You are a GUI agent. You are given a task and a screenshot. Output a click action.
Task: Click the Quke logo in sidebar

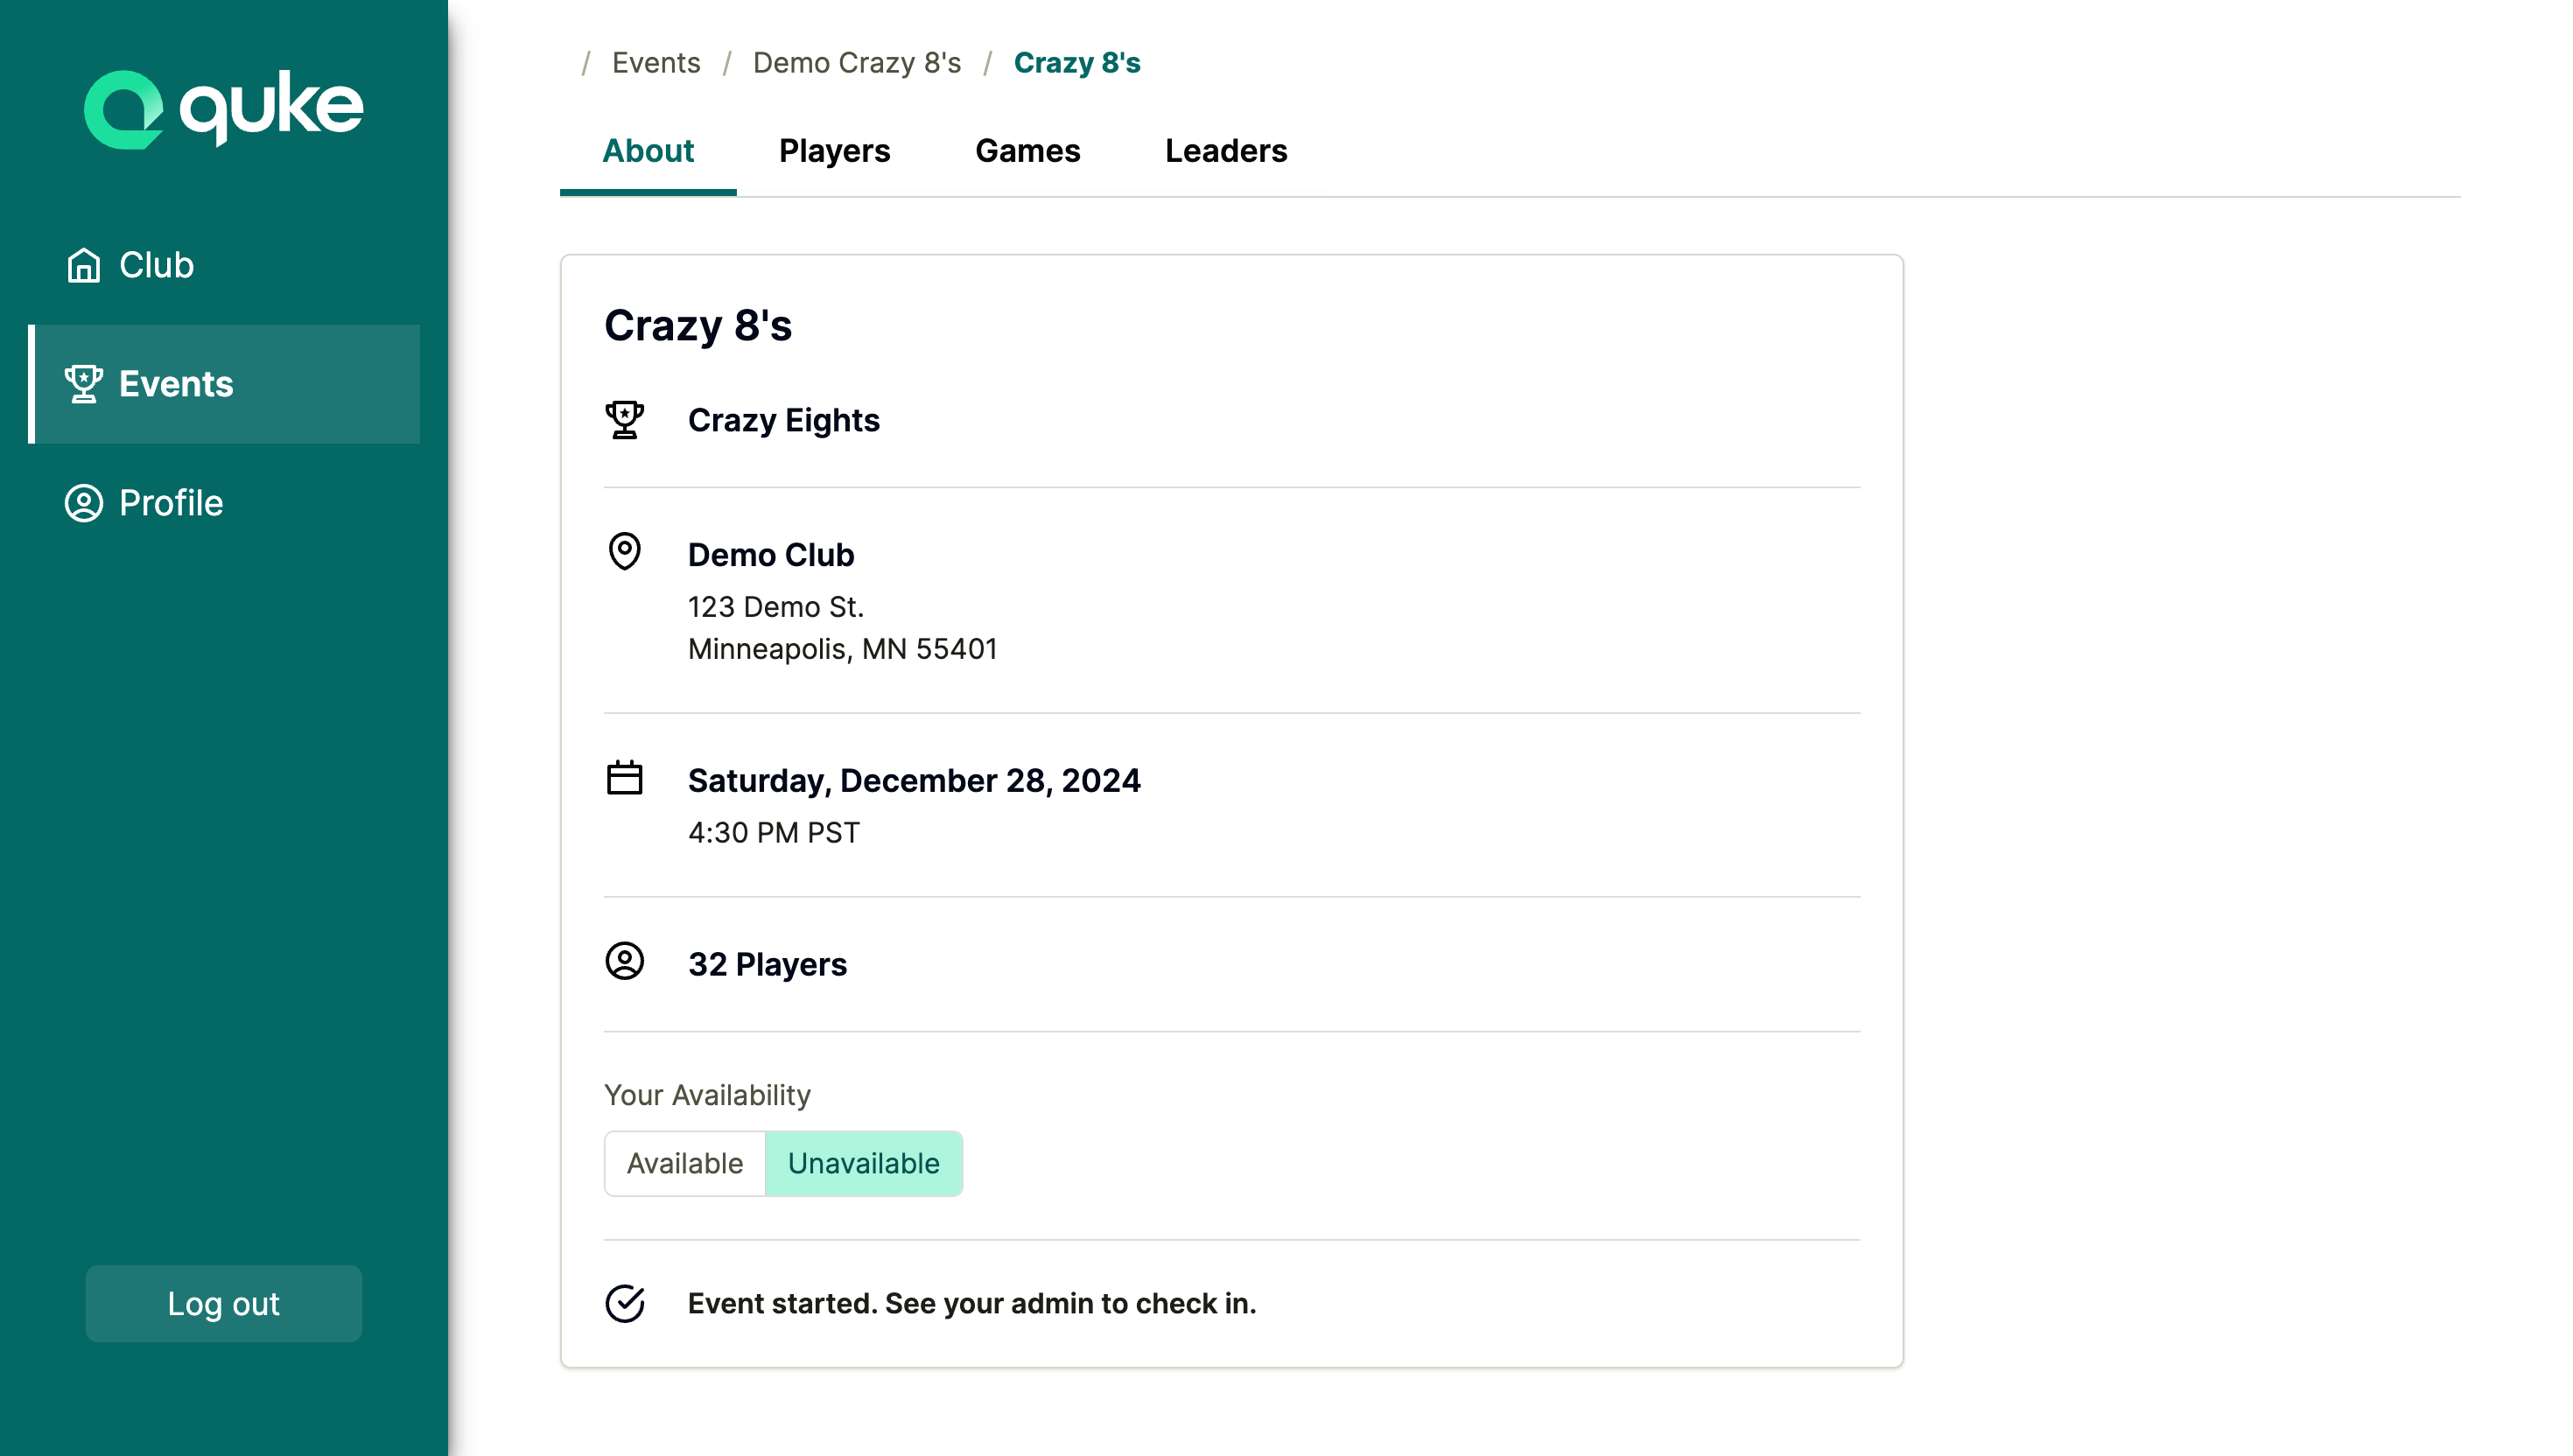[223, 108]
